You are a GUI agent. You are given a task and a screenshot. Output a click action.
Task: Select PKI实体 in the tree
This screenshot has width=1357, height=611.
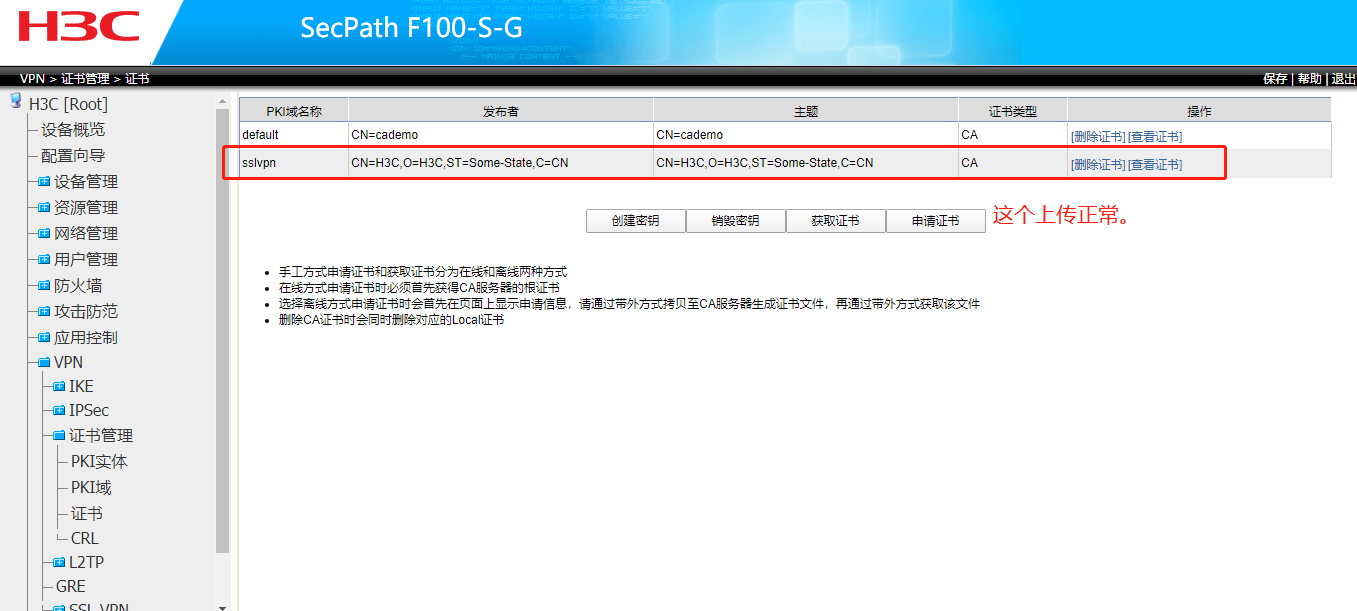tap(99, 462)
